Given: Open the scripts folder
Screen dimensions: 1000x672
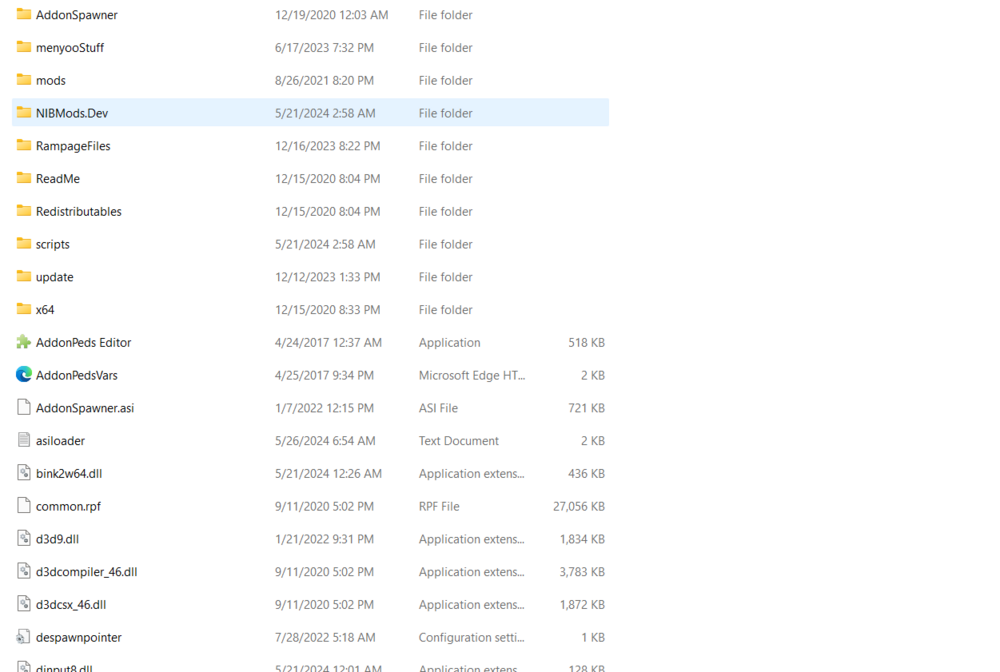Looking at the screenshot, I should (x=53, y=244).
